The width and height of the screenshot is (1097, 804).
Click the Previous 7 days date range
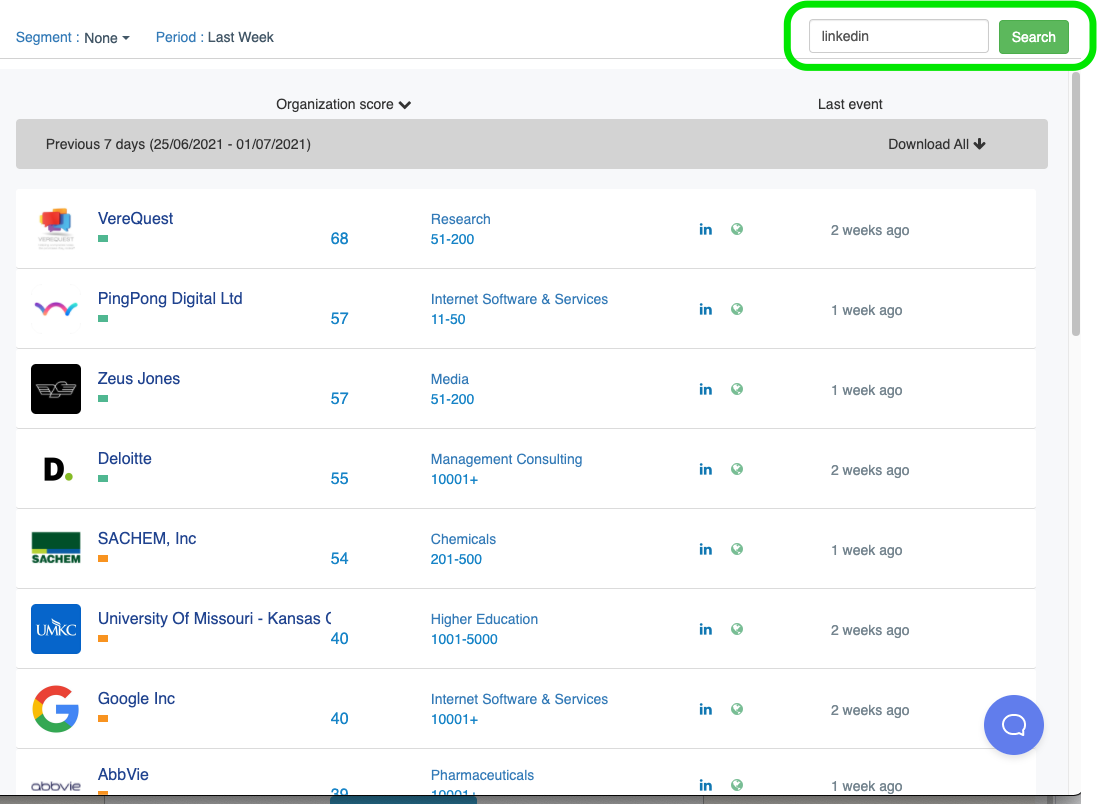click(178, 144)
